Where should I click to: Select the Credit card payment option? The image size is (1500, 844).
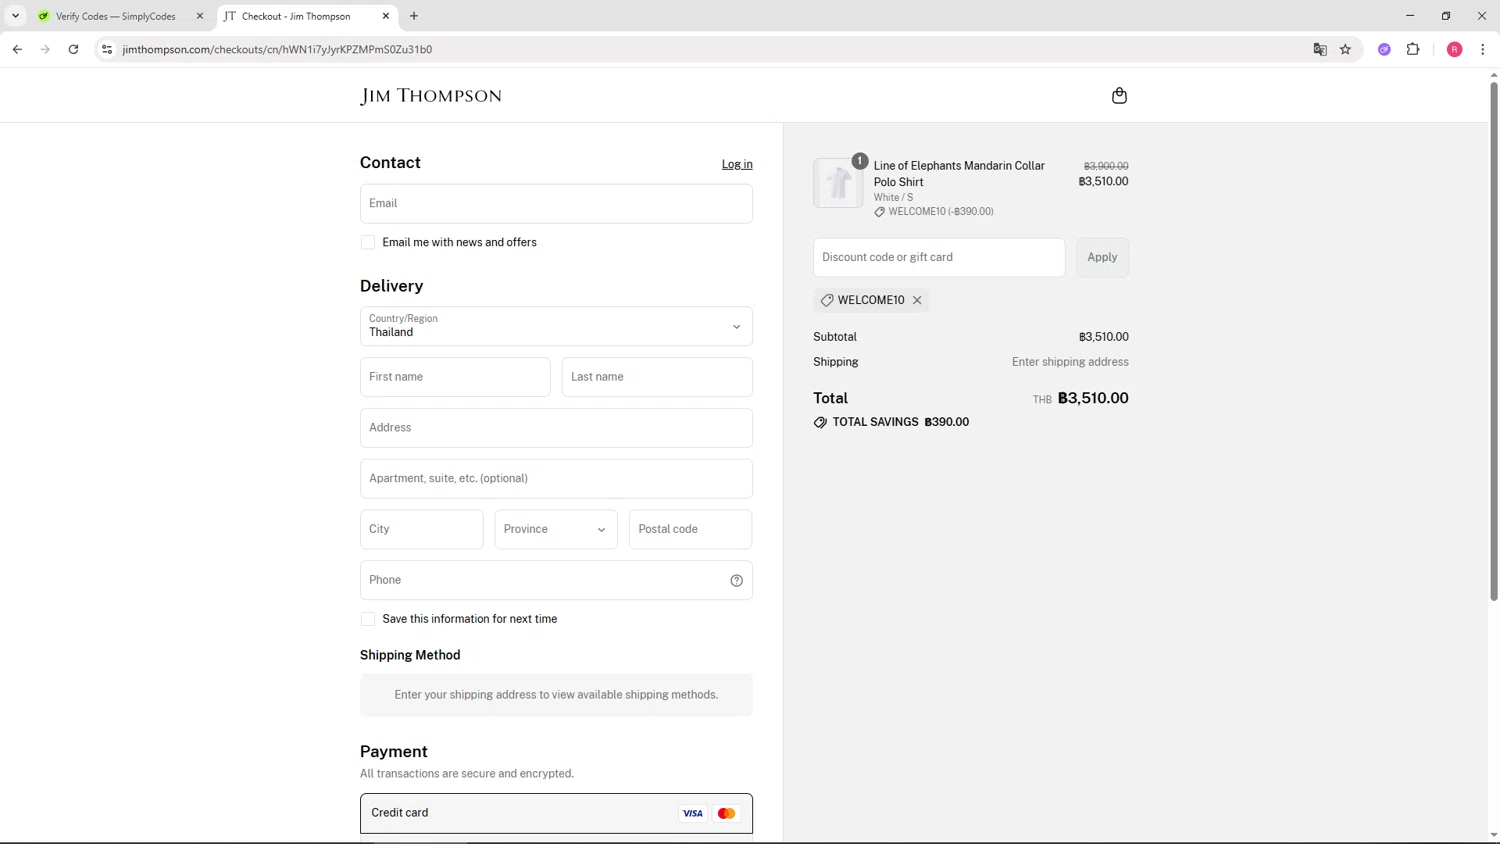click(x=556, y=813)
